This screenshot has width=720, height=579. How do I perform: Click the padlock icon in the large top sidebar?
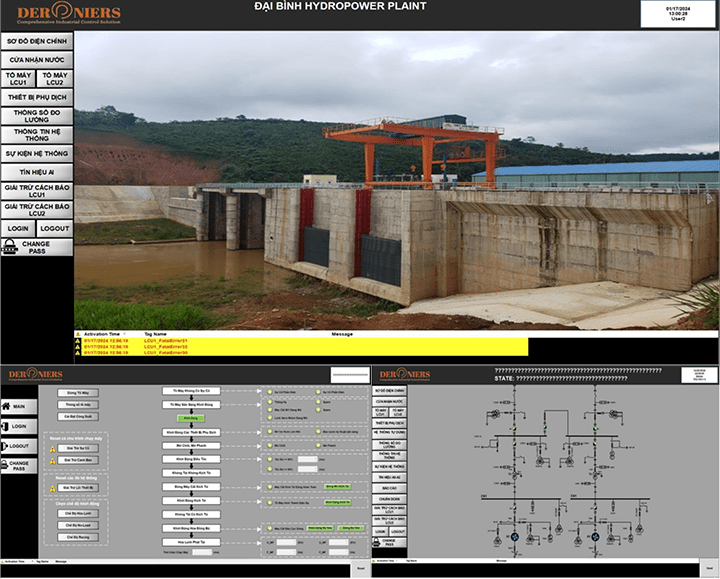pyautogui.click(x=10, y=246)
